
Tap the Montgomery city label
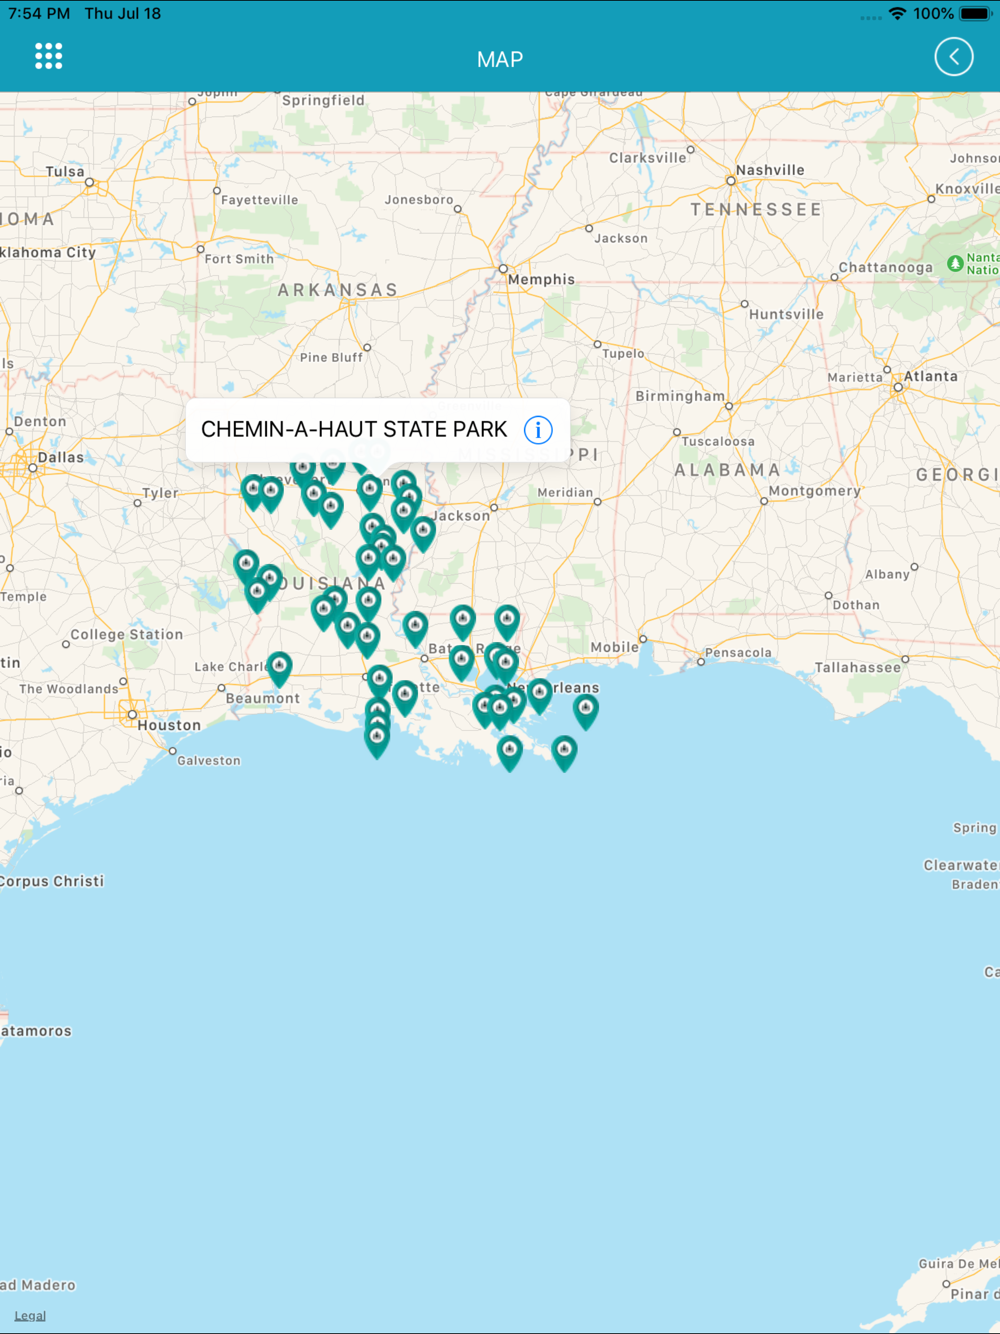click(x=815, y=491)
